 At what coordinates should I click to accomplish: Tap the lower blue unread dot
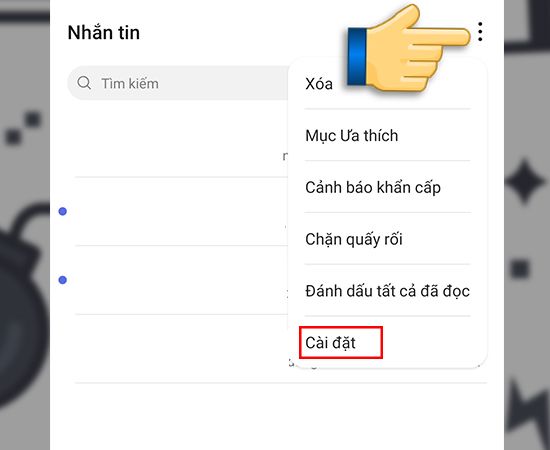[x=62, y=280]
